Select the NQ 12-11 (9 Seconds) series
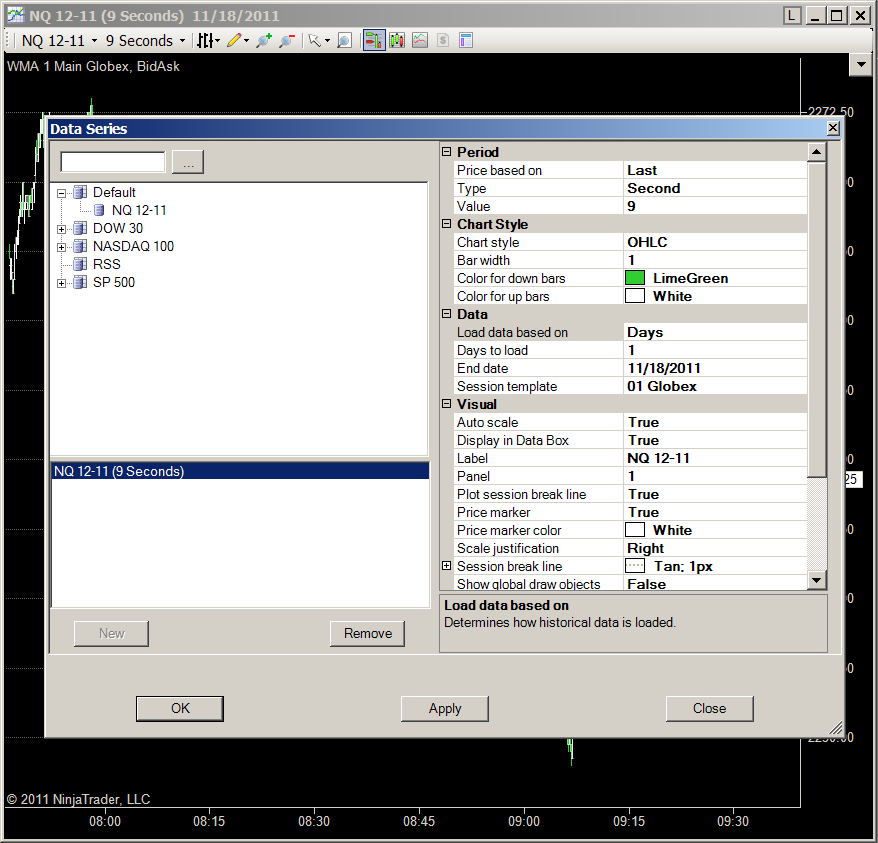 click(240, 471)
